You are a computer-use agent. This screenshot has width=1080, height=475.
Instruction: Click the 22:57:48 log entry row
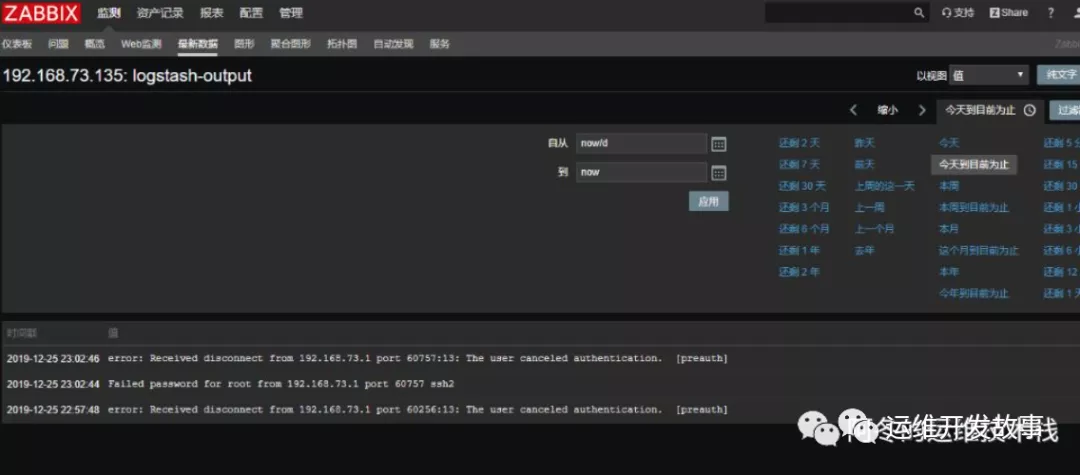coord(540,410)
